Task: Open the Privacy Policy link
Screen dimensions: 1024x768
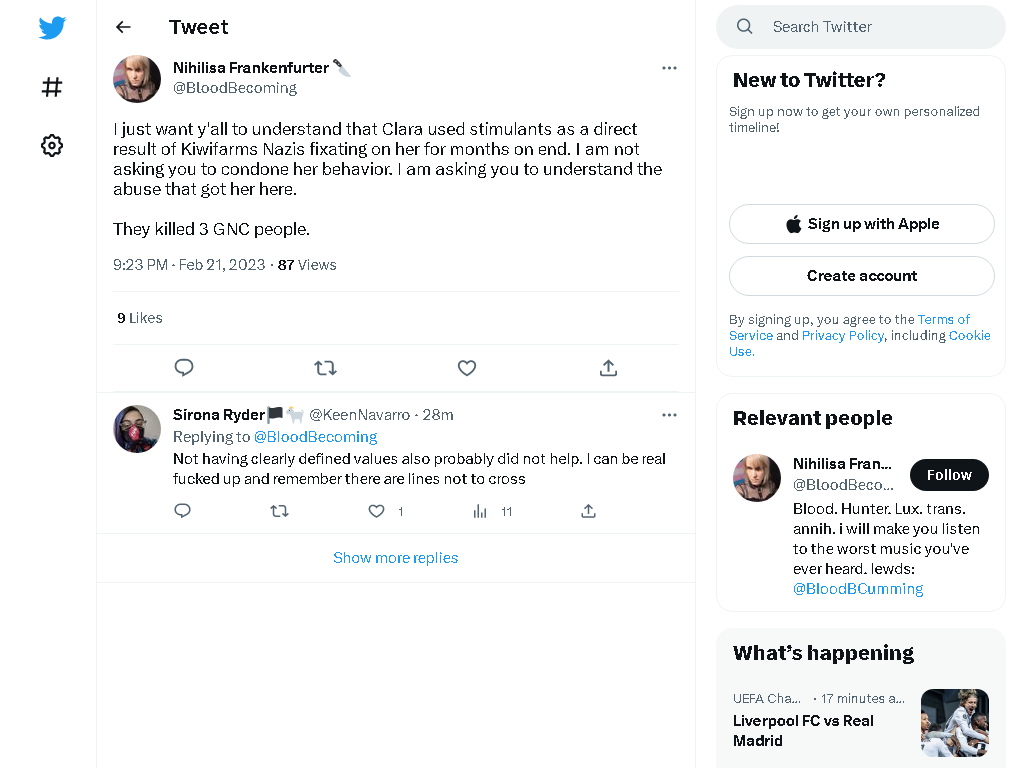Action: (842, 335)
